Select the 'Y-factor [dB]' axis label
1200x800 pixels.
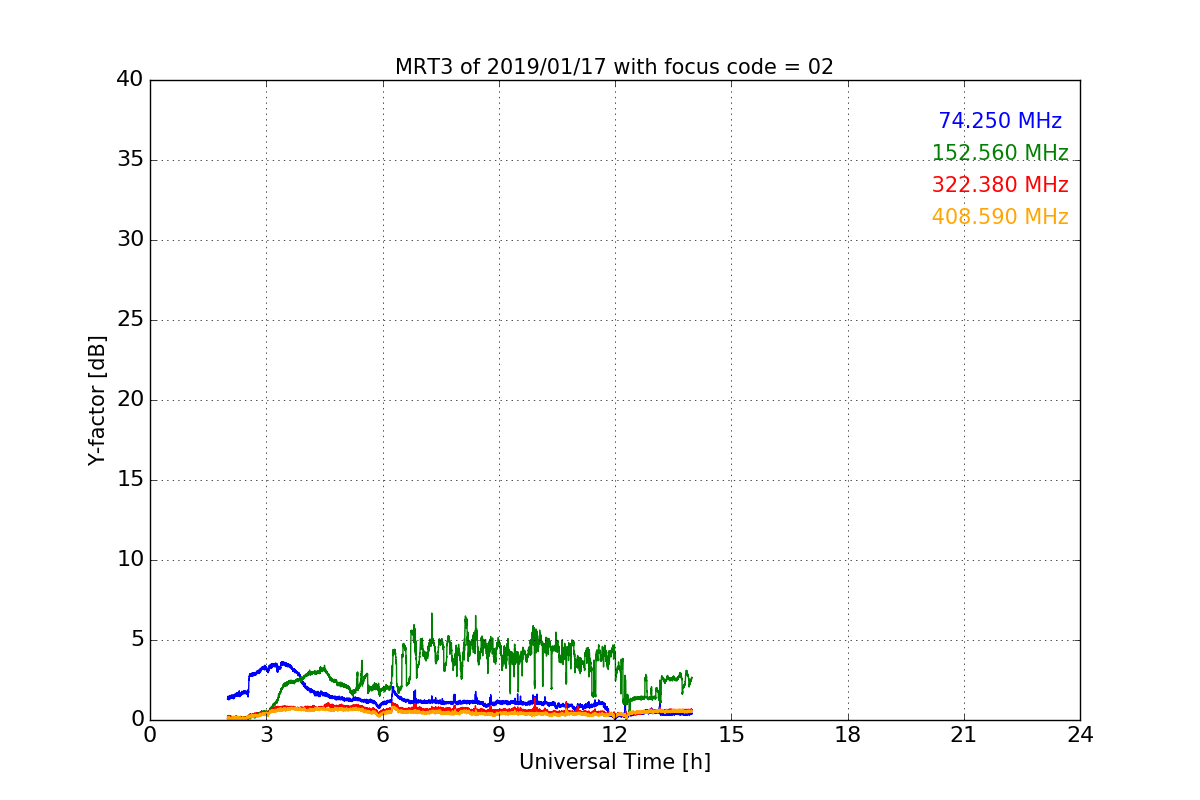(97, 400)
